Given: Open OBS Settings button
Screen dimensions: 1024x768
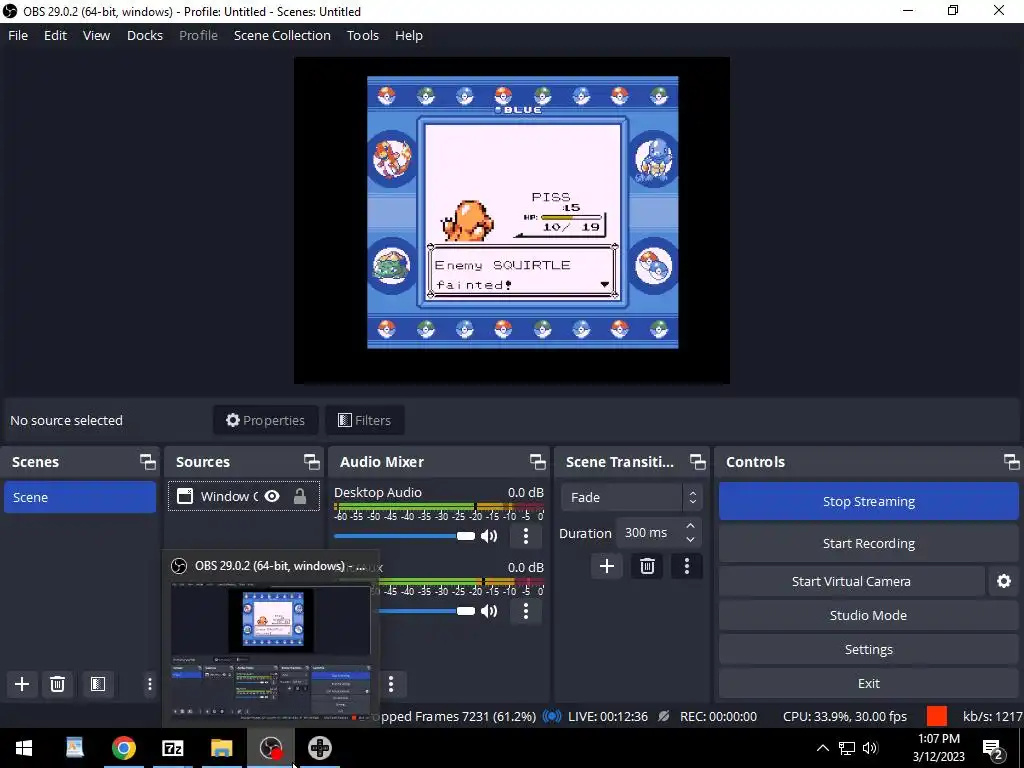Looking at the screenshot, I should click(x=869, y=649).
